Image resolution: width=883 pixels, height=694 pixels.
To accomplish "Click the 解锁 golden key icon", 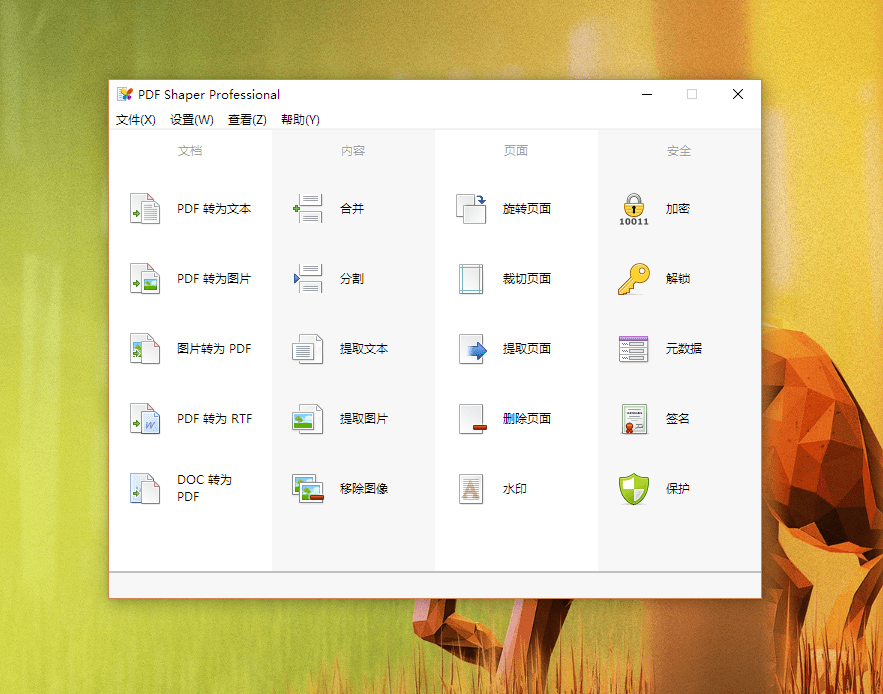I will (x=634, y=278).
